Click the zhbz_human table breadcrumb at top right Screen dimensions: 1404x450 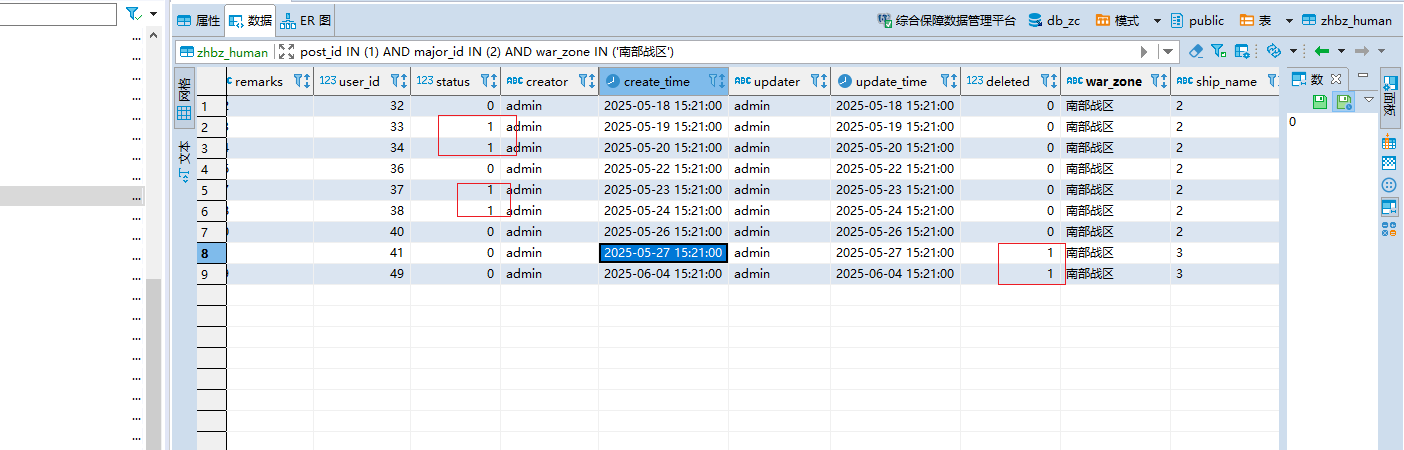[1347, 20]
